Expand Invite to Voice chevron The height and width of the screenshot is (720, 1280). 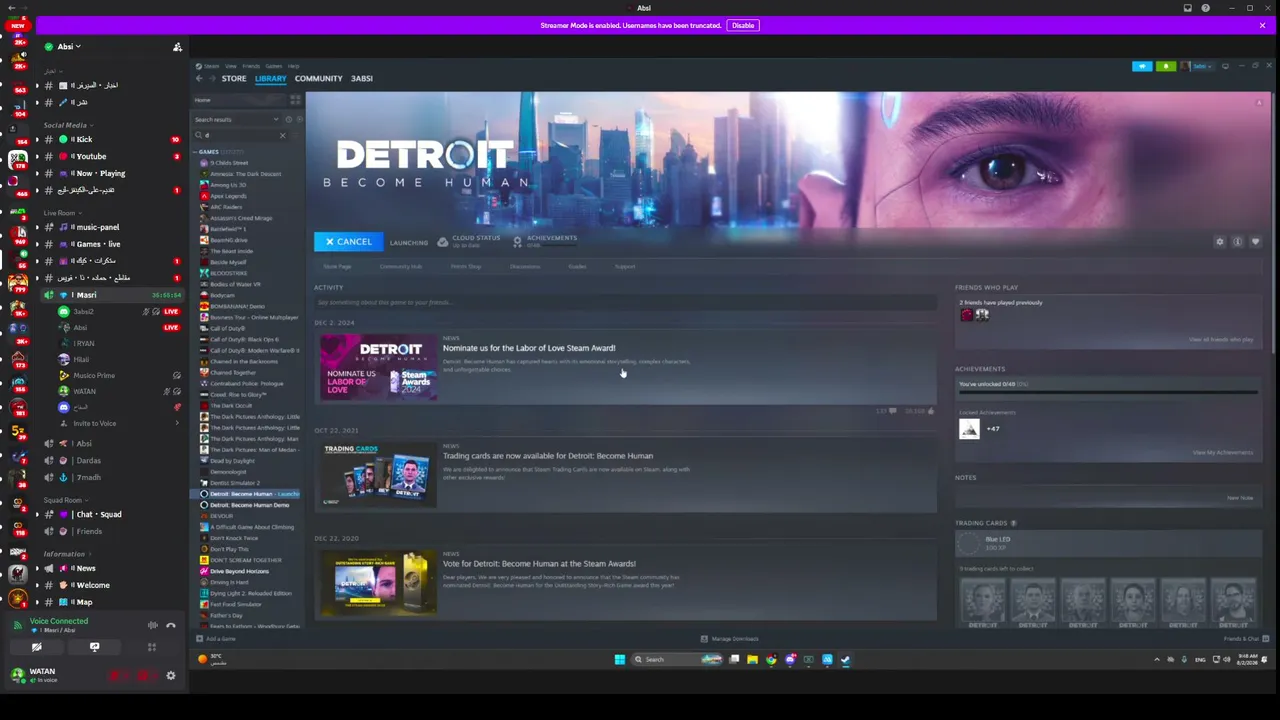click(x=177, y=423)
